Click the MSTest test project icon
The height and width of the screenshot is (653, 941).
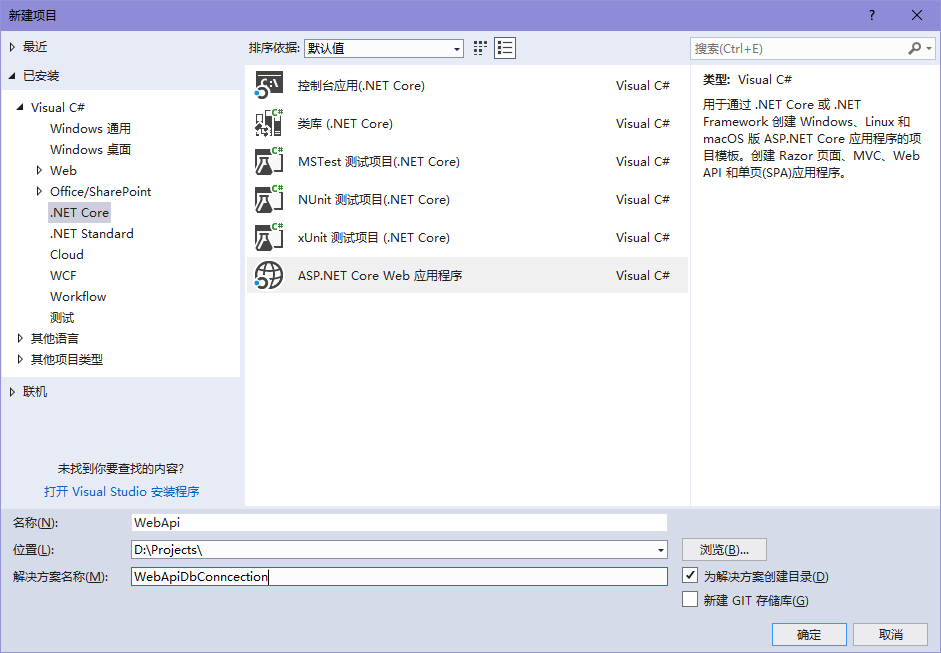click(268, 161)
